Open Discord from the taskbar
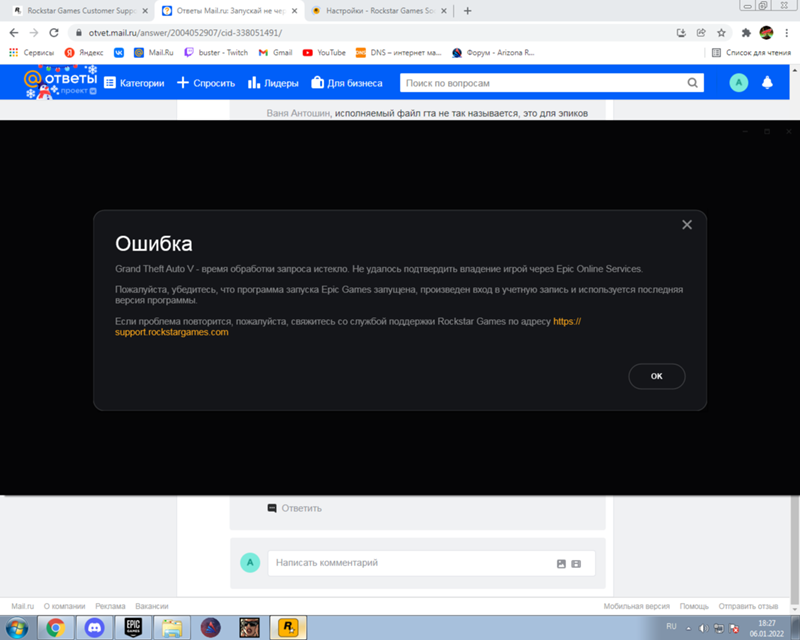 click(x=95, y=627)
